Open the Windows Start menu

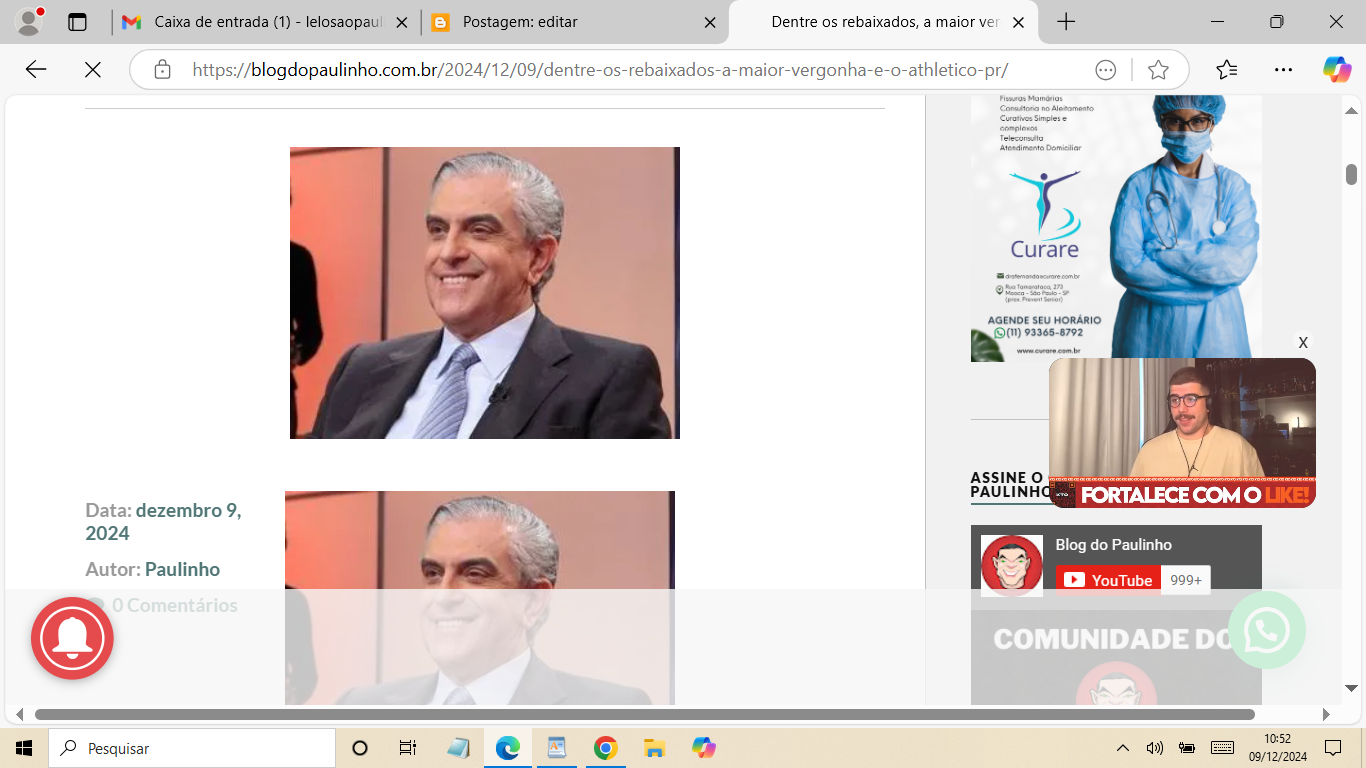(x=24, y=748)
